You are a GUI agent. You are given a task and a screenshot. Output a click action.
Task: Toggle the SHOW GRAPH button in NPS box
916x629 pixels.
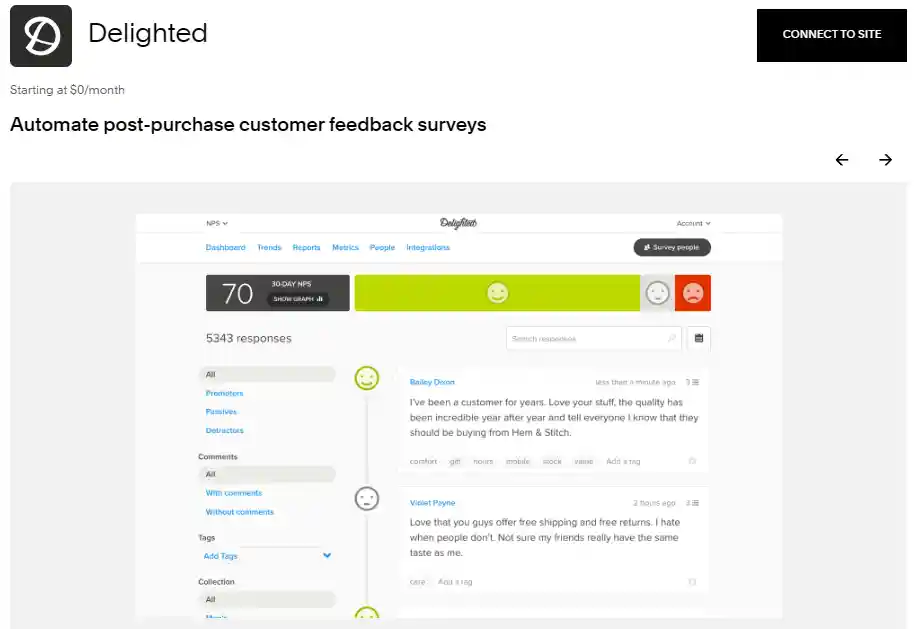[x=298, y=298]
